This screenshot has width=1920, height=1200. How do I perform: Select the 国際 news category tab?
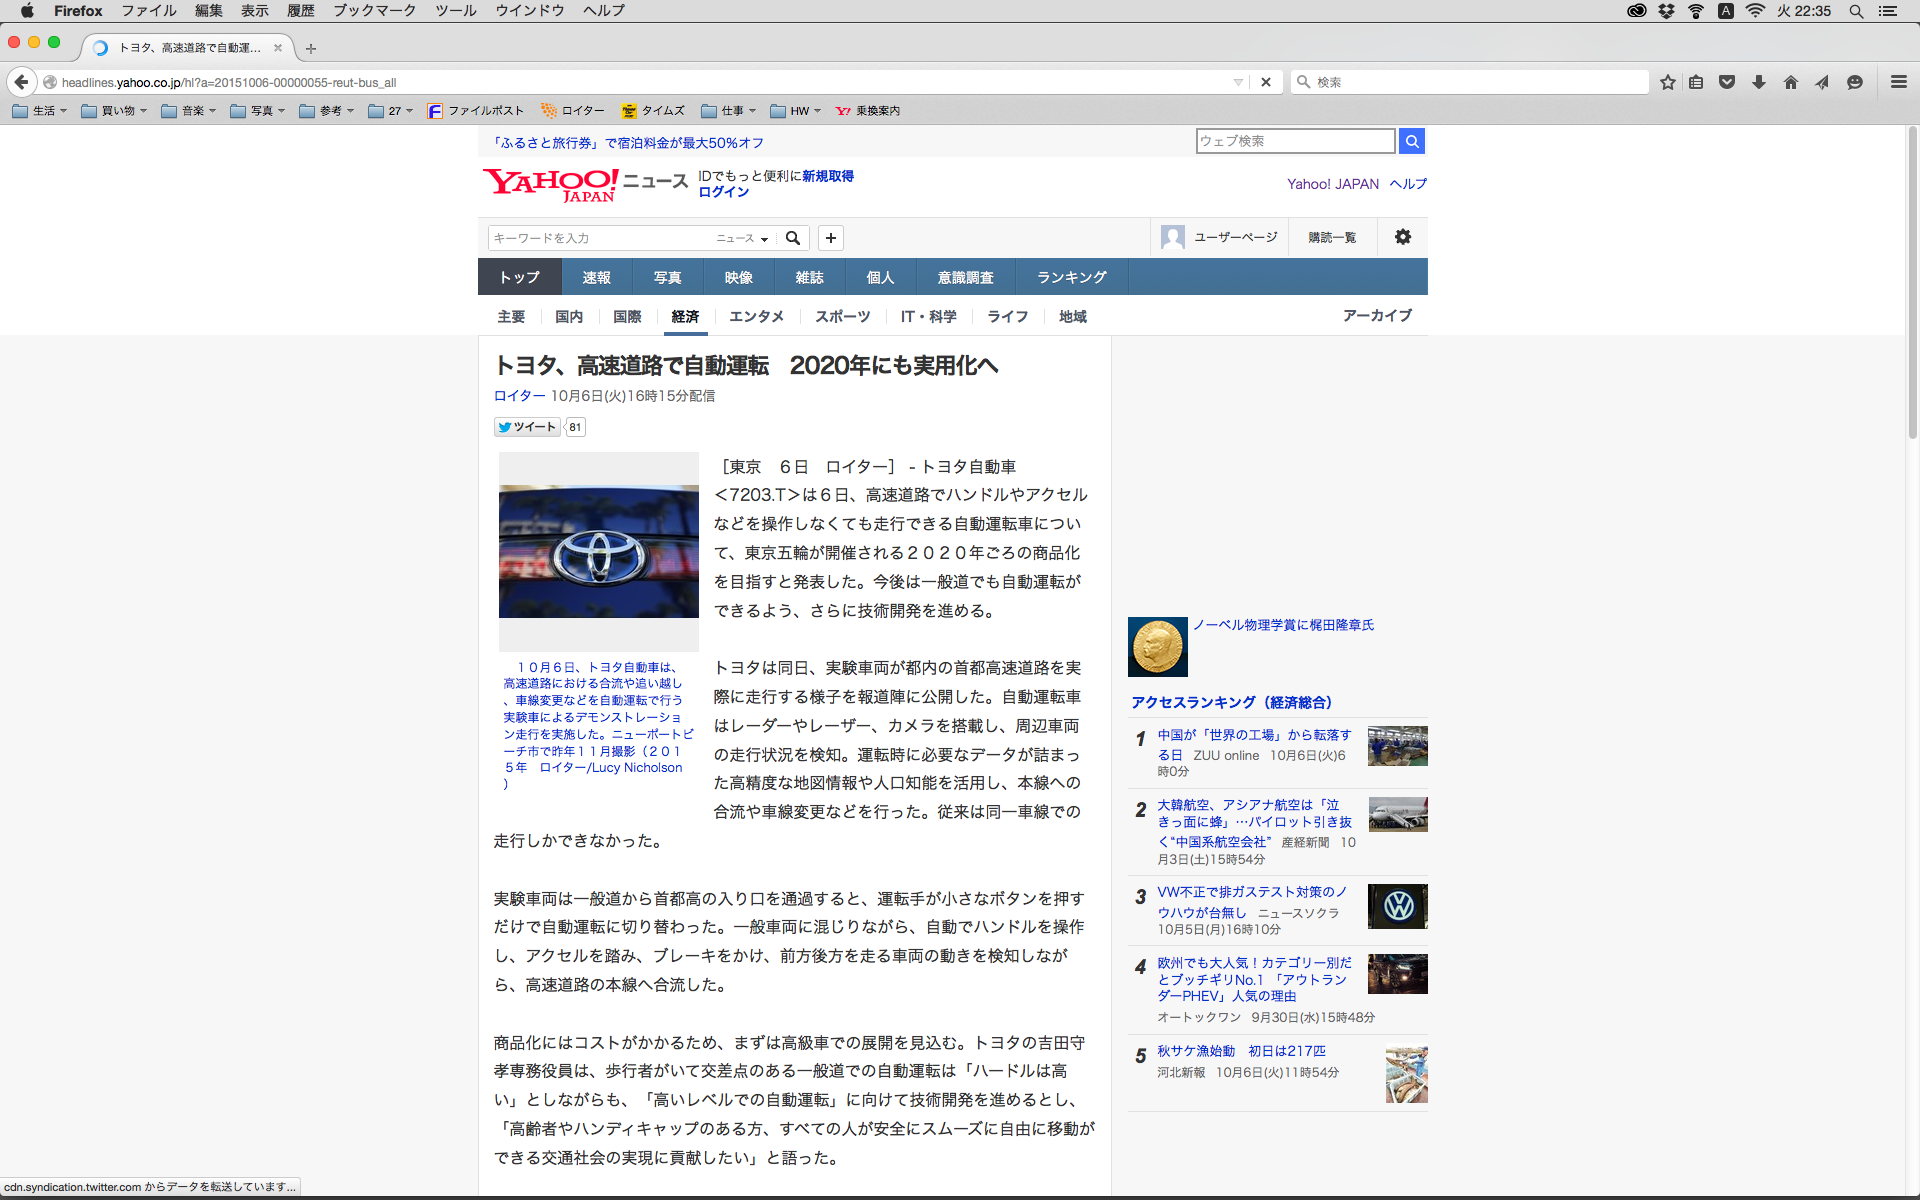pos(627,316)
